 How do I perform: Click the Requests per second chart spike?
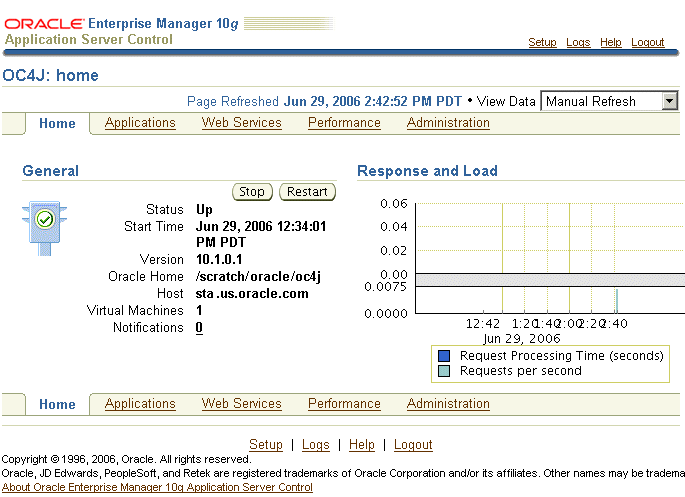point(616,300)
